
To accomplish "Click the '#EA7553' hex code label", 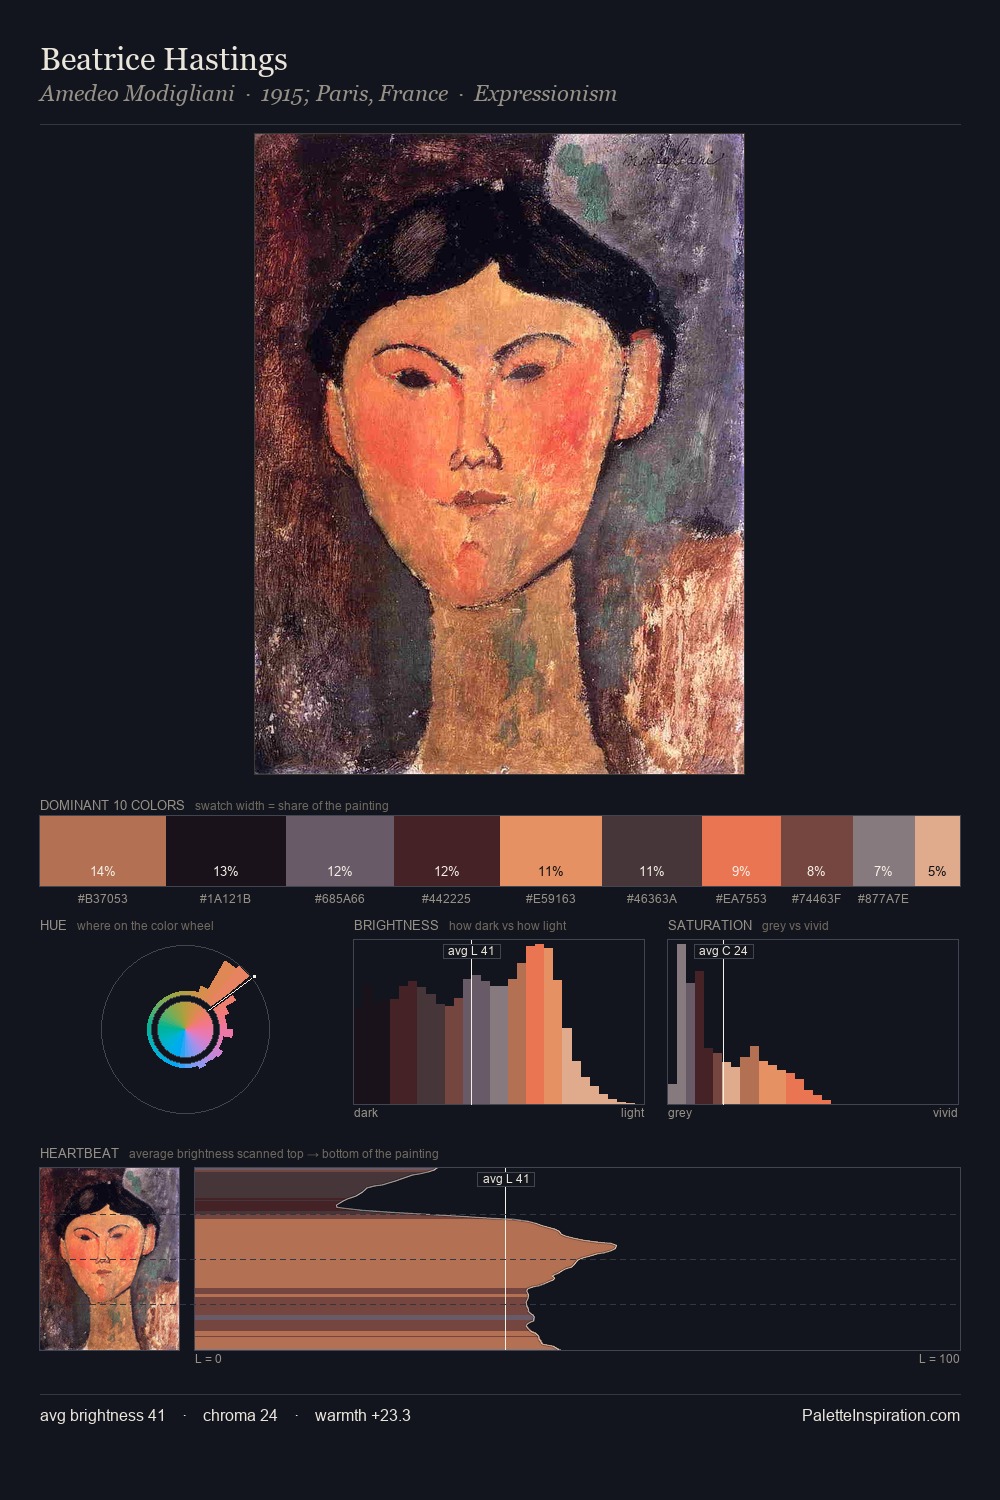I will 741,899.
